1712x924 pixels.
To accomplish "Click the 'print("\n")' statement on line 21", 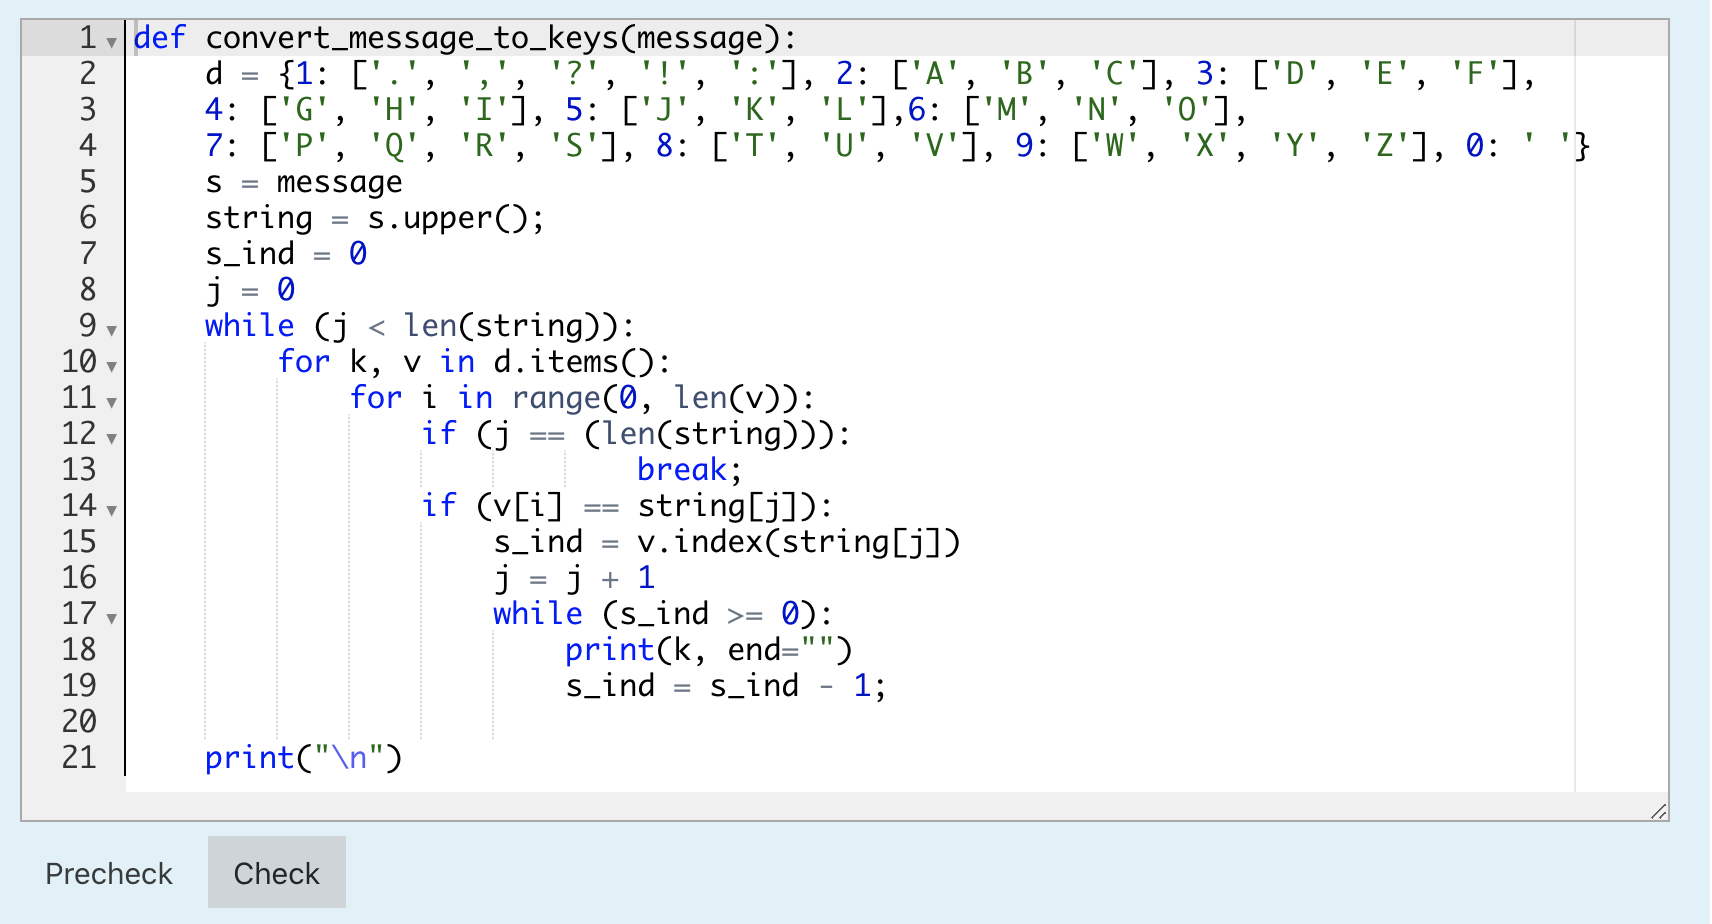I will coord(303,758).
